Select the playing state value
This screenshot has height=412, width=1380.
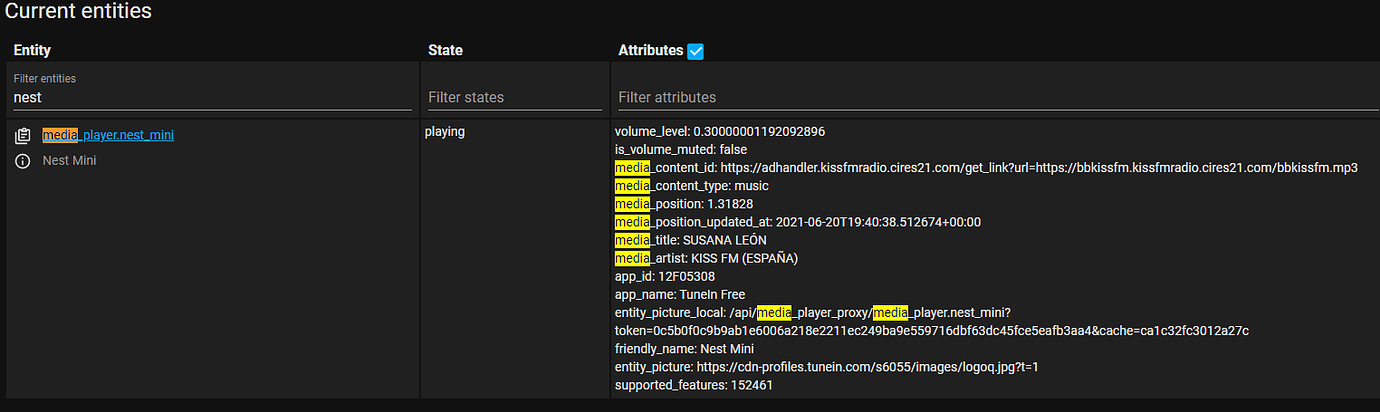(x=445, y=131)
